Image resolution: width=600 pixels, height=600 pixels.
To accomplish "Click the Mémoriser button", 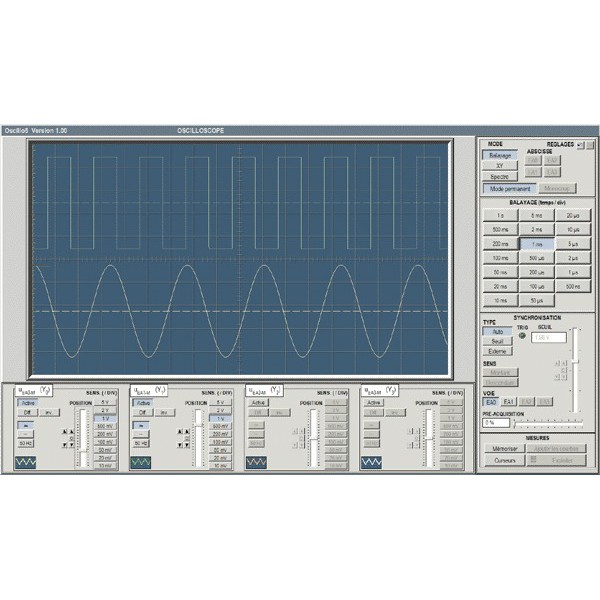I will click(x=505, y=448).
